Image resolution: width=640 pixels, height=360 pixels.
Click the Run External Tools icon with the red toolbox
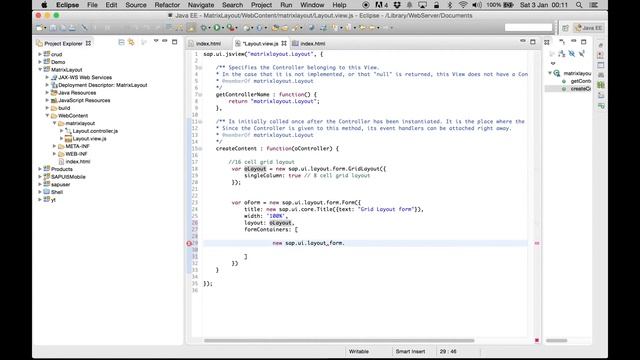pyautogui.click(x=231, y=28)
